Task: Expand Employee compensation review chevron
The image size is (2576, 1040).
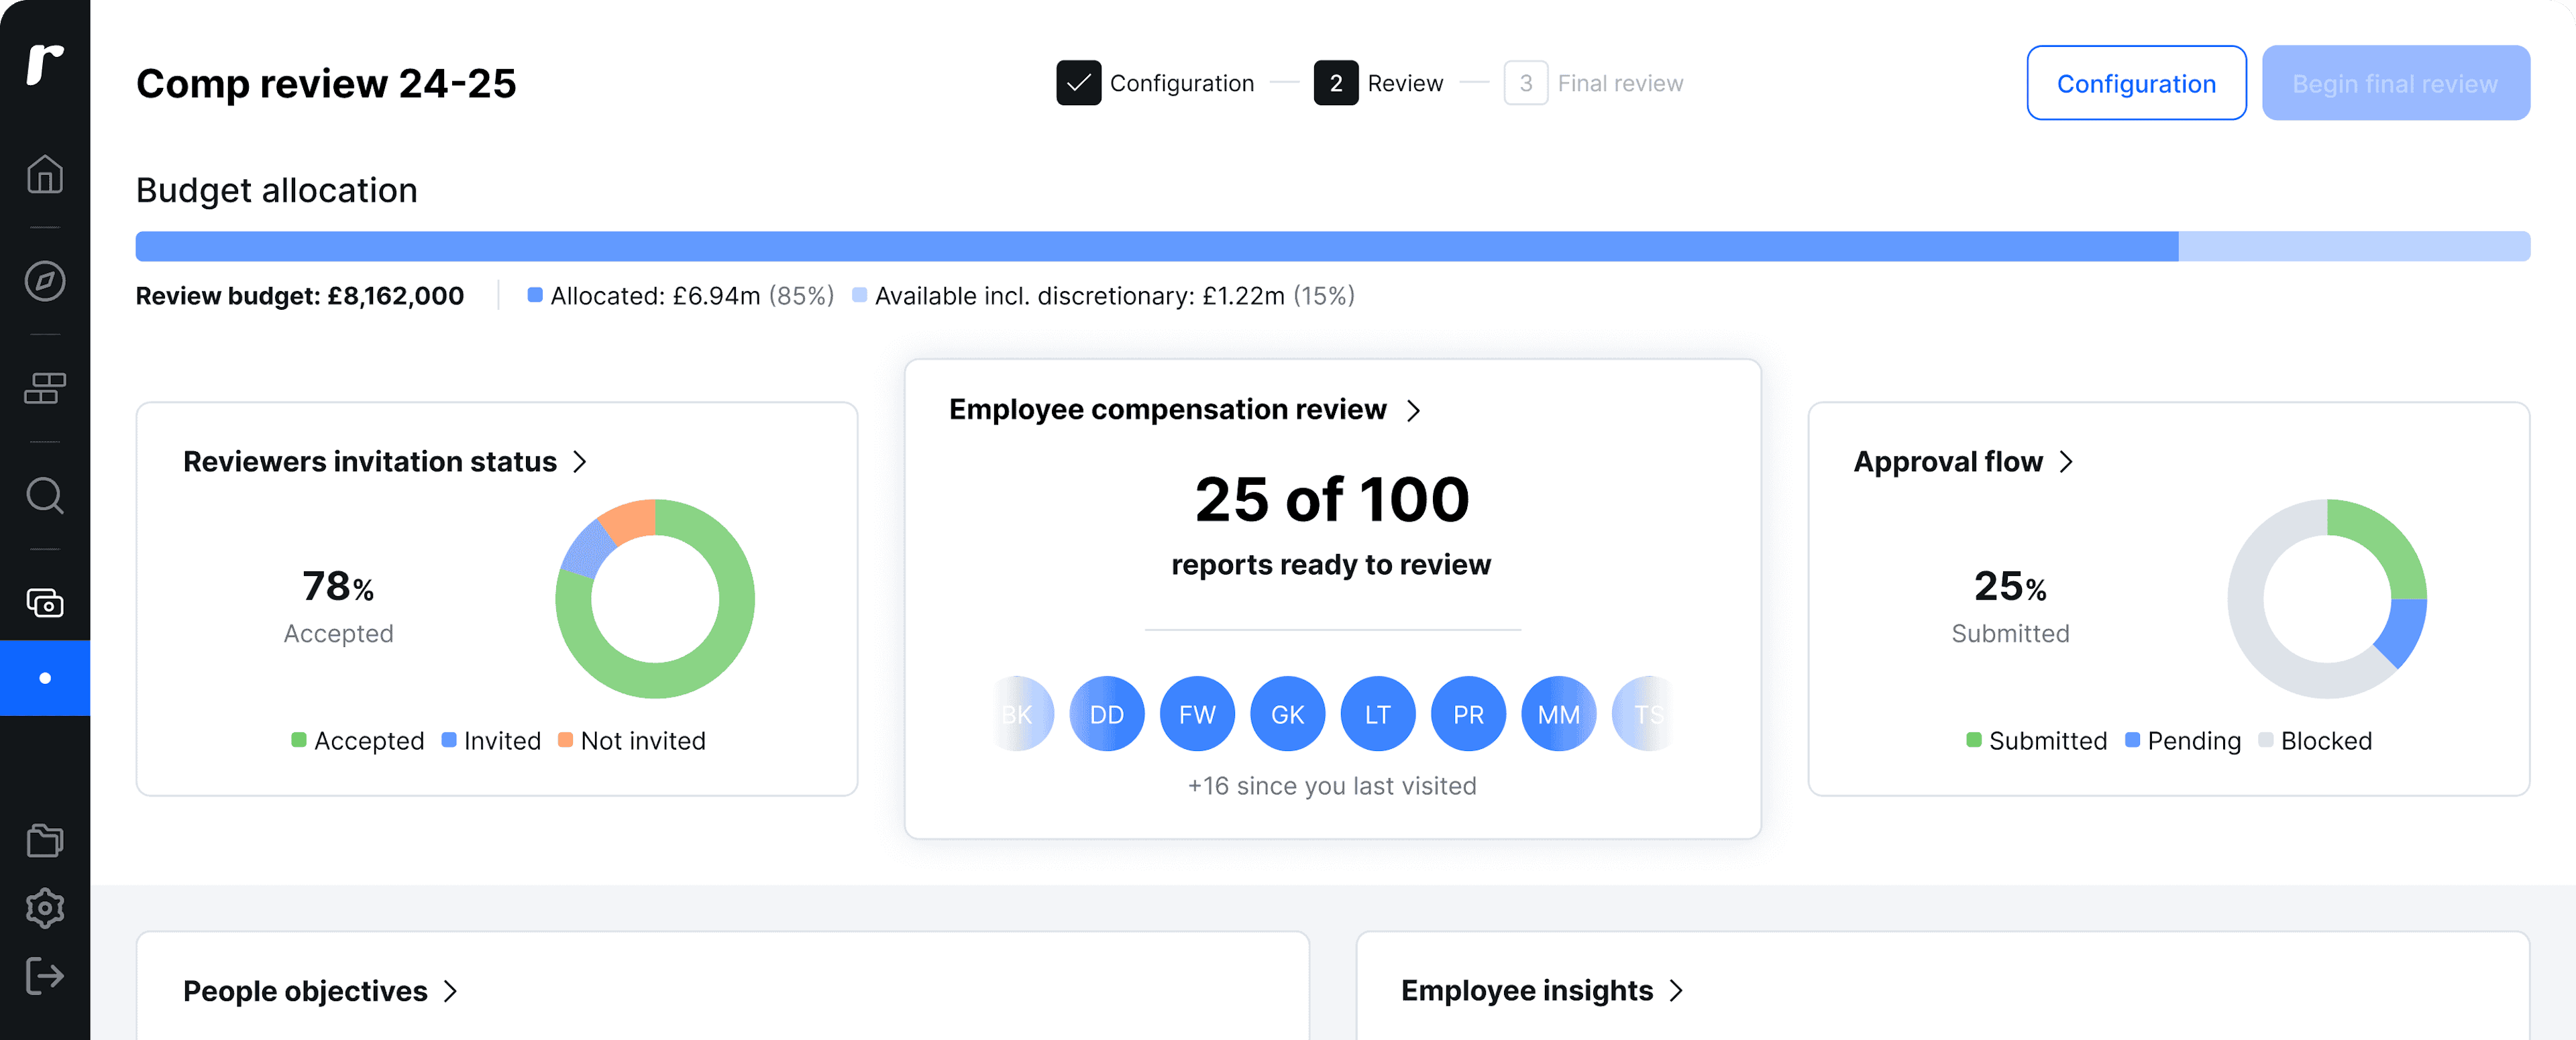Action: (1413, 410)
